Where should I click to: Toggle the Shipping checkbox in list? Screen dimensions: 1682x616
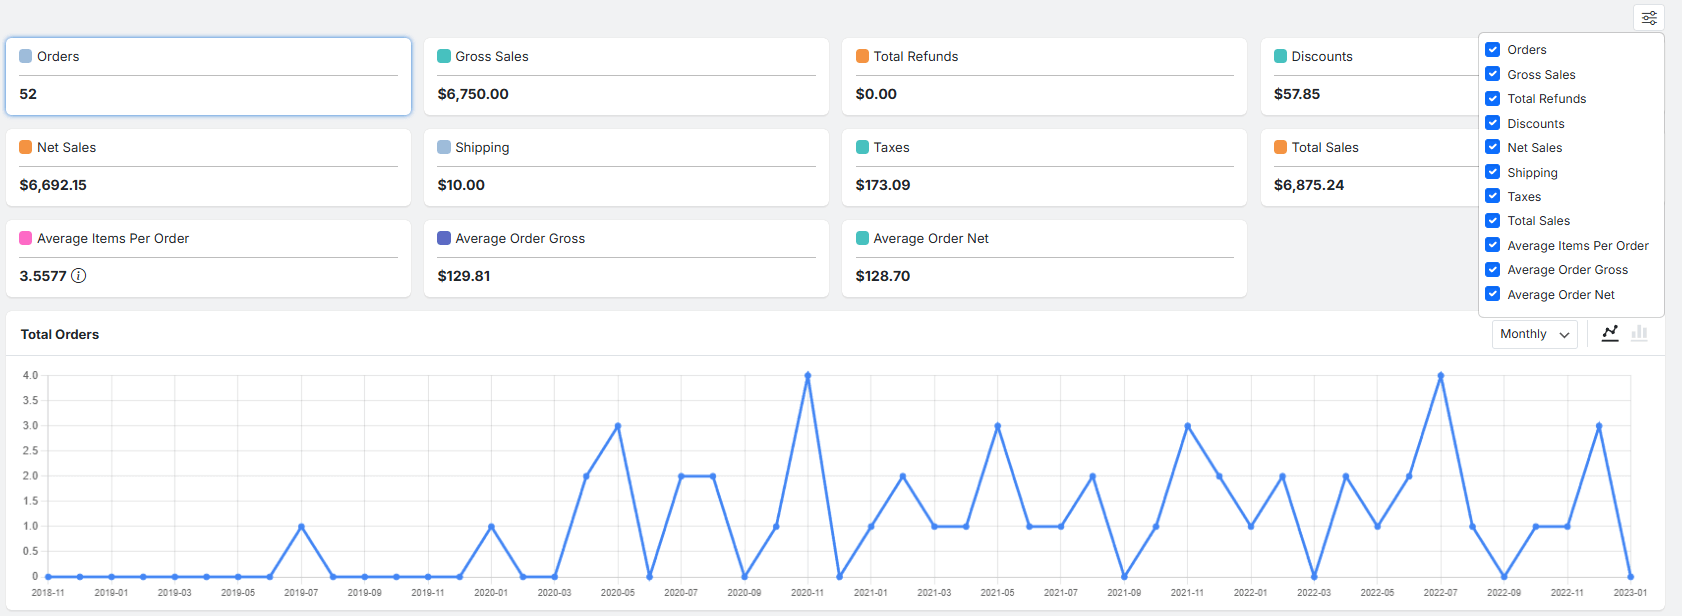(x=1492, y=172)
